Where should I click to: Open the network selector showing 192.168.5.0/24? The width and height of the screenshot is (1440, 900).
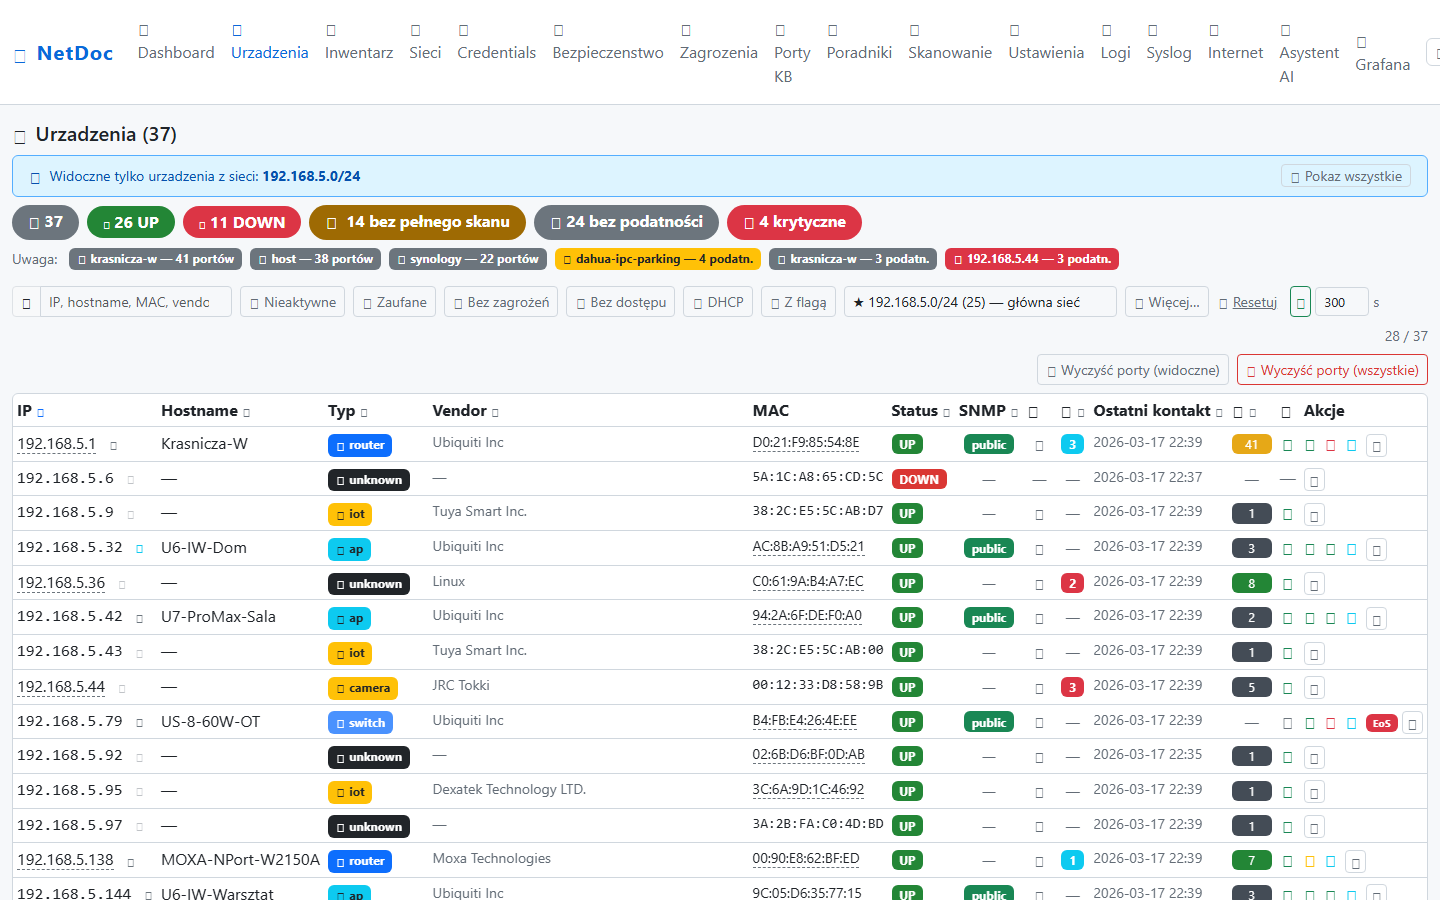[979, 302]
